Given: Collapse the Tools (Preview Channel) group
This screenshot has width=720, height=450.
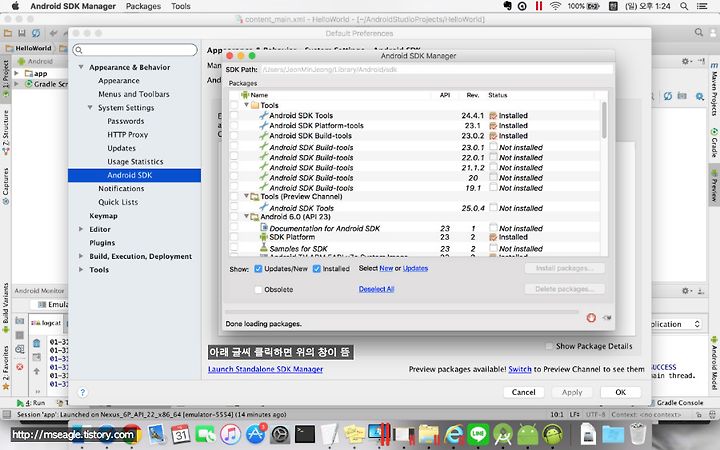Looking at the screenshot, I should [247, 196].
